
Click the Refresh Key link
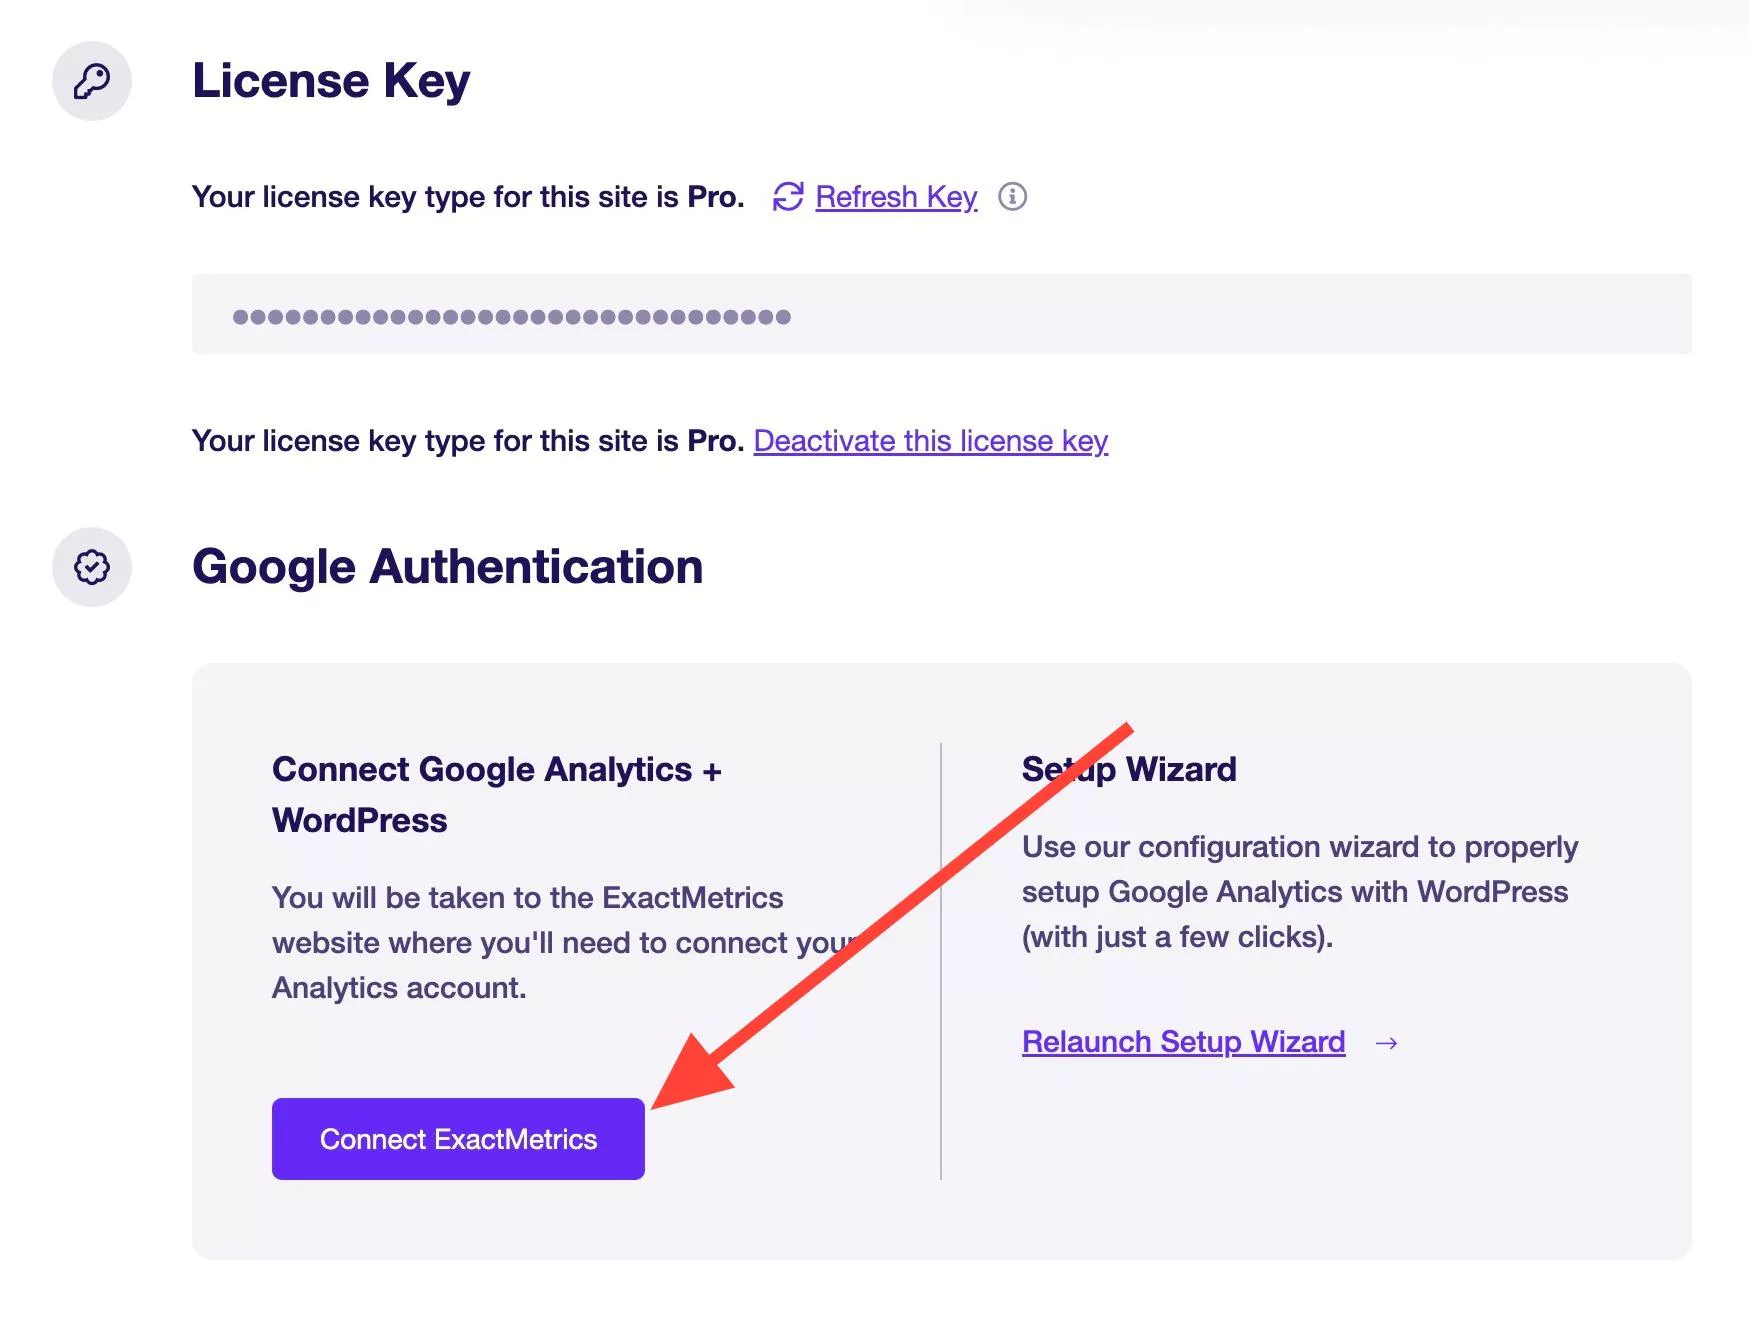pos(896,197)
